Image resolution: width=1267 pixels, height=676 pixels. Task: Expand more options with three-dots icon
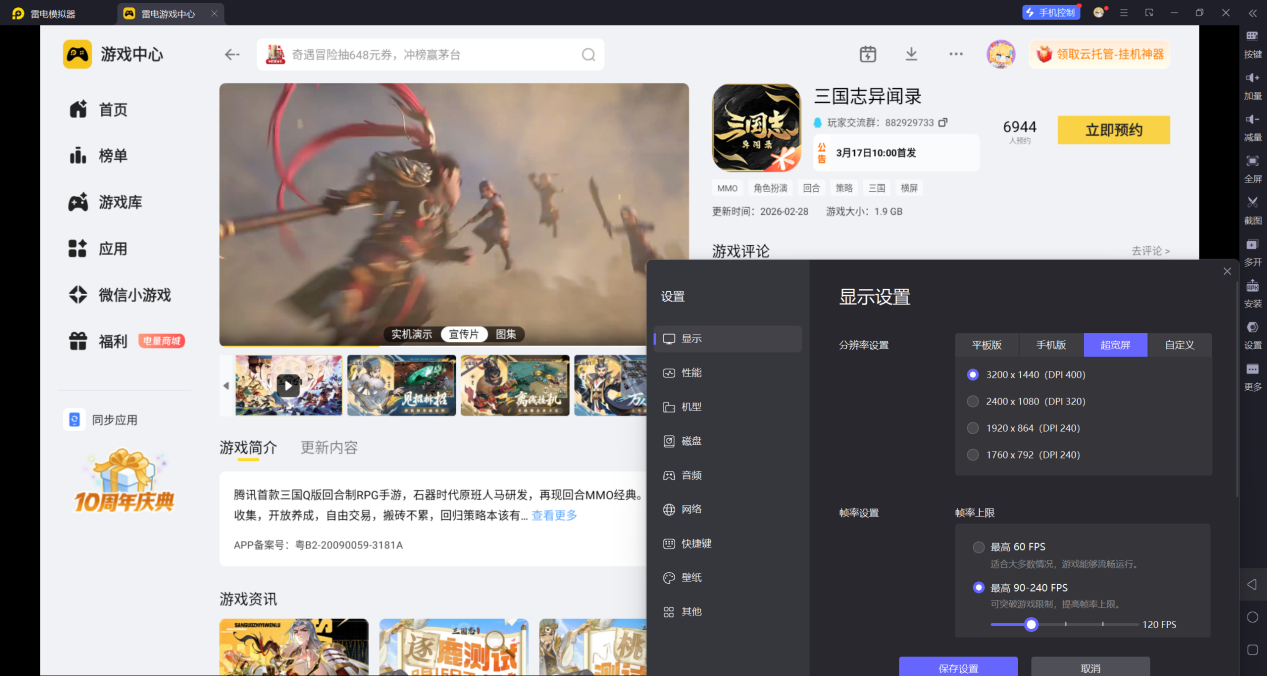[x=956, y=54]
